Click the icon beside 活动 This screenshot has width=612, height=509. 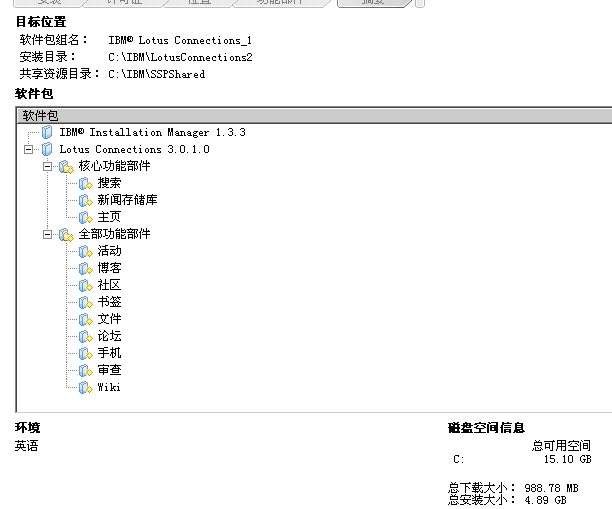85,251
